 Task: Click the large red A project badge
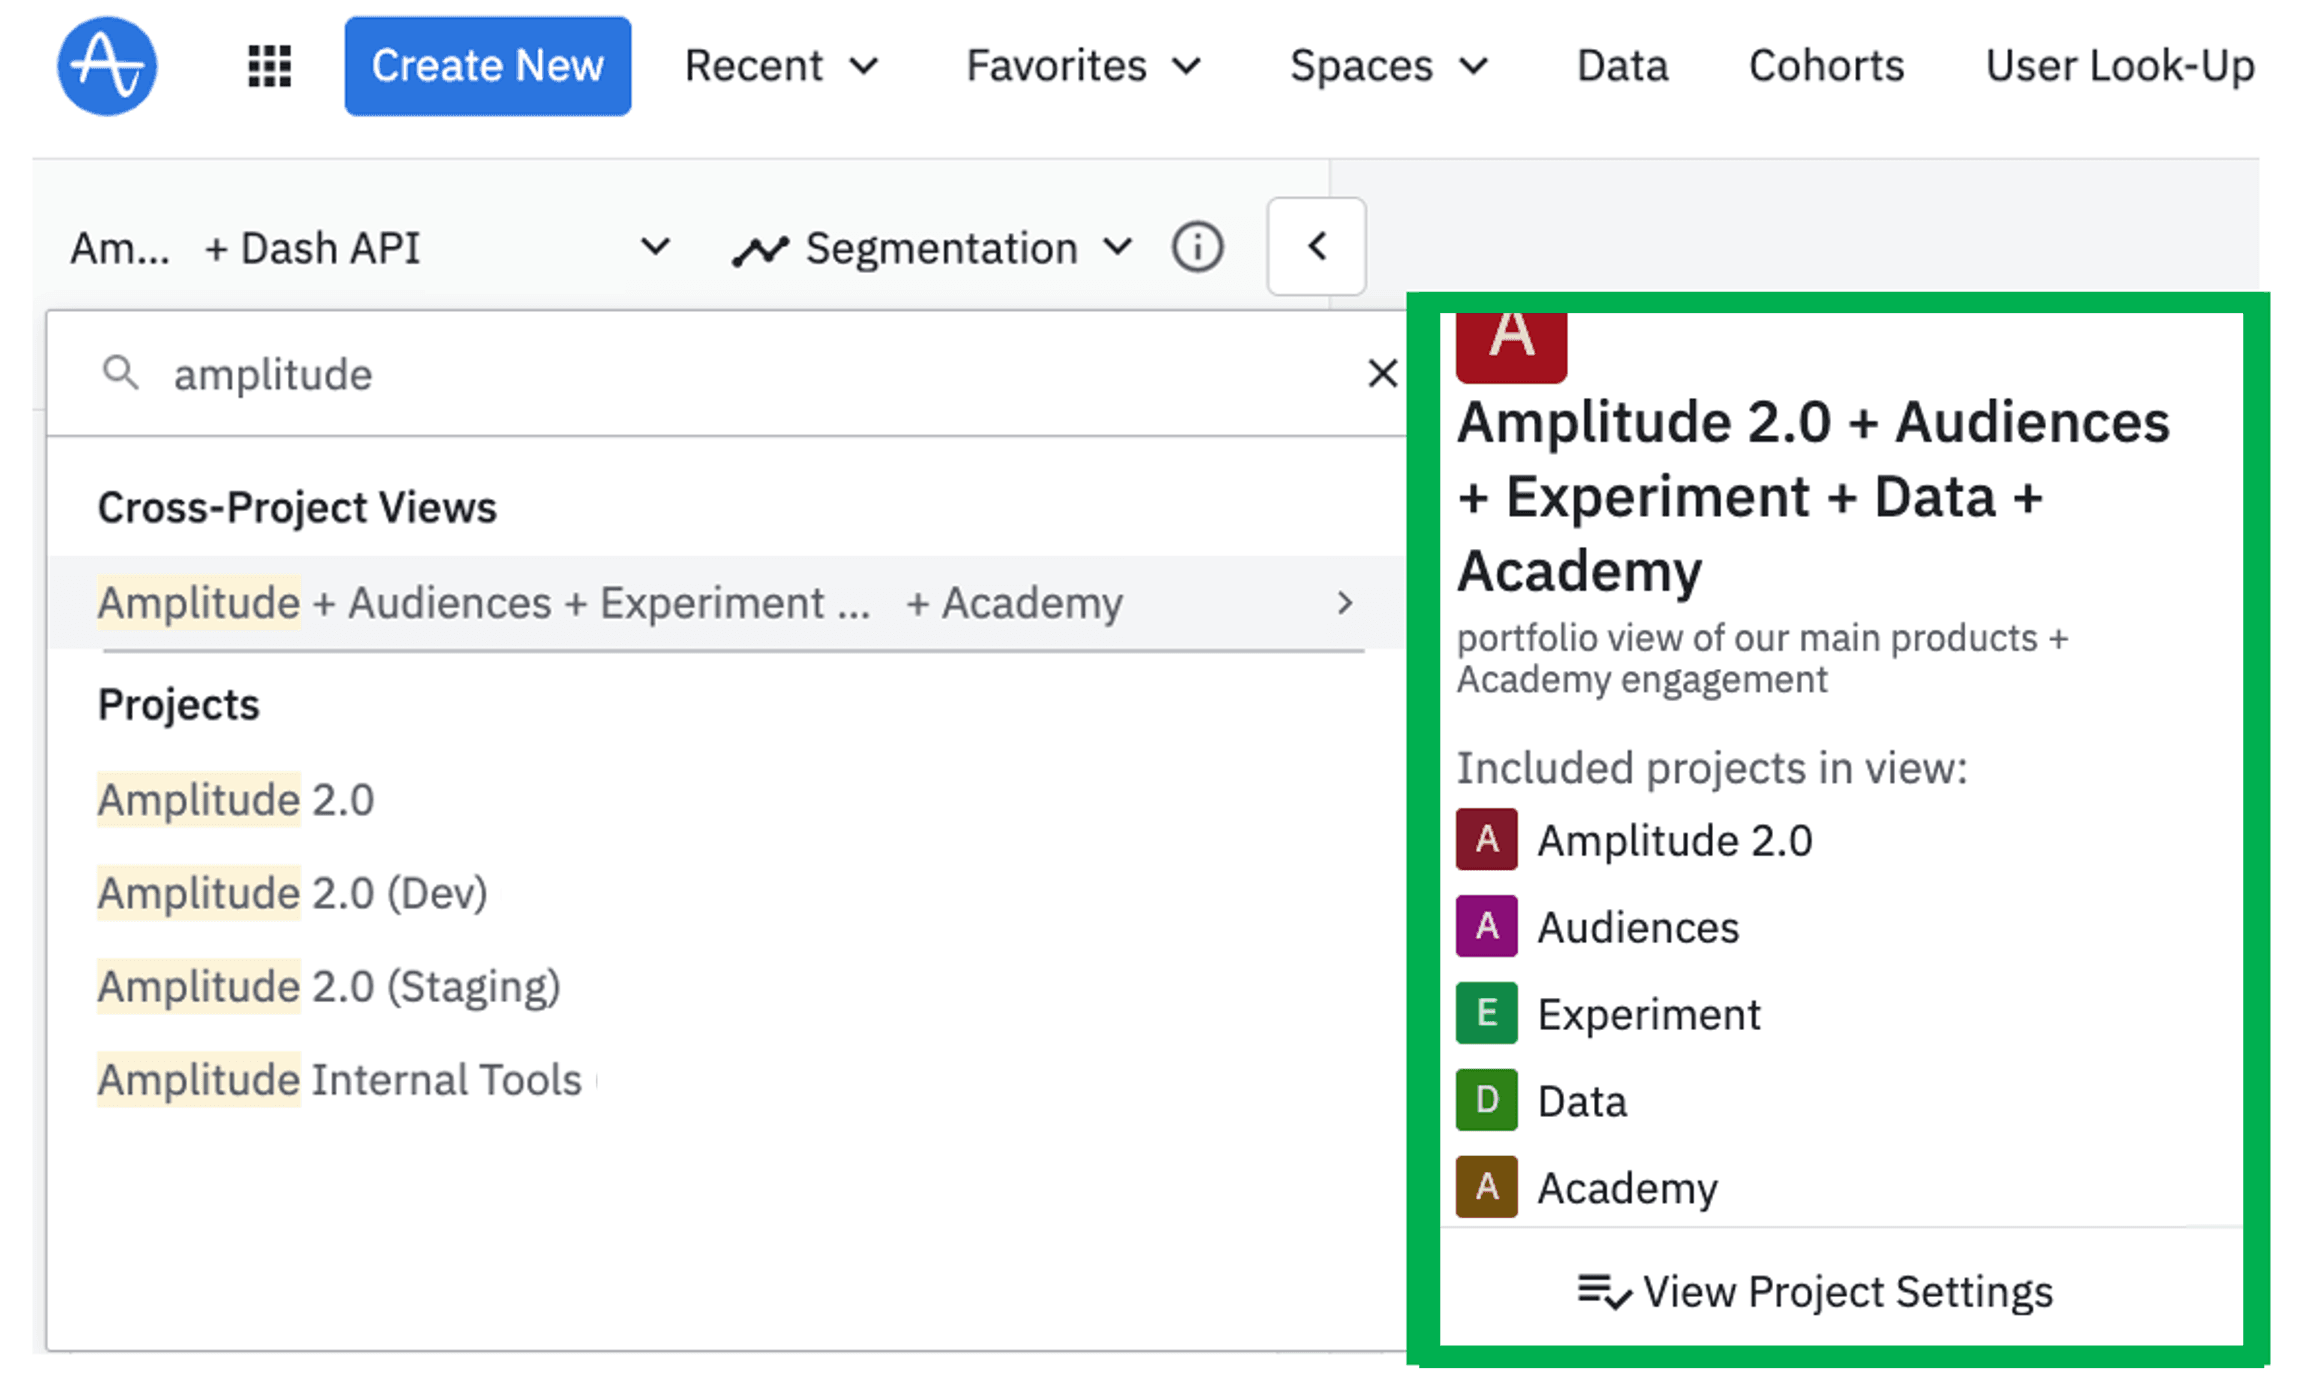coord(1511,343)
